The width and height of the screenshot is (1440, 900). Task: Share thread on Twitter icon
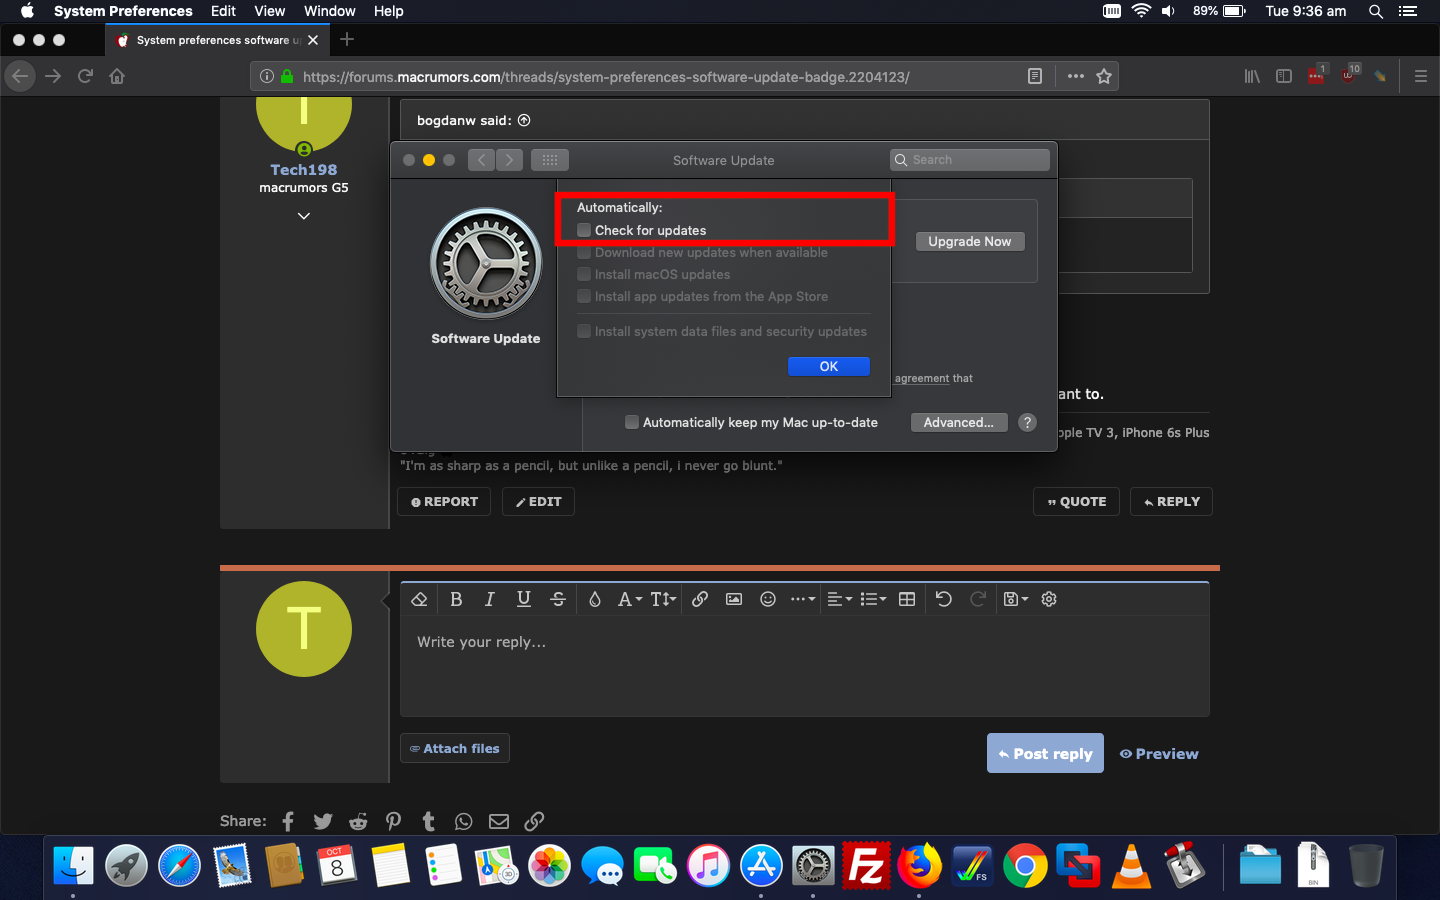[x=323, y=821]
